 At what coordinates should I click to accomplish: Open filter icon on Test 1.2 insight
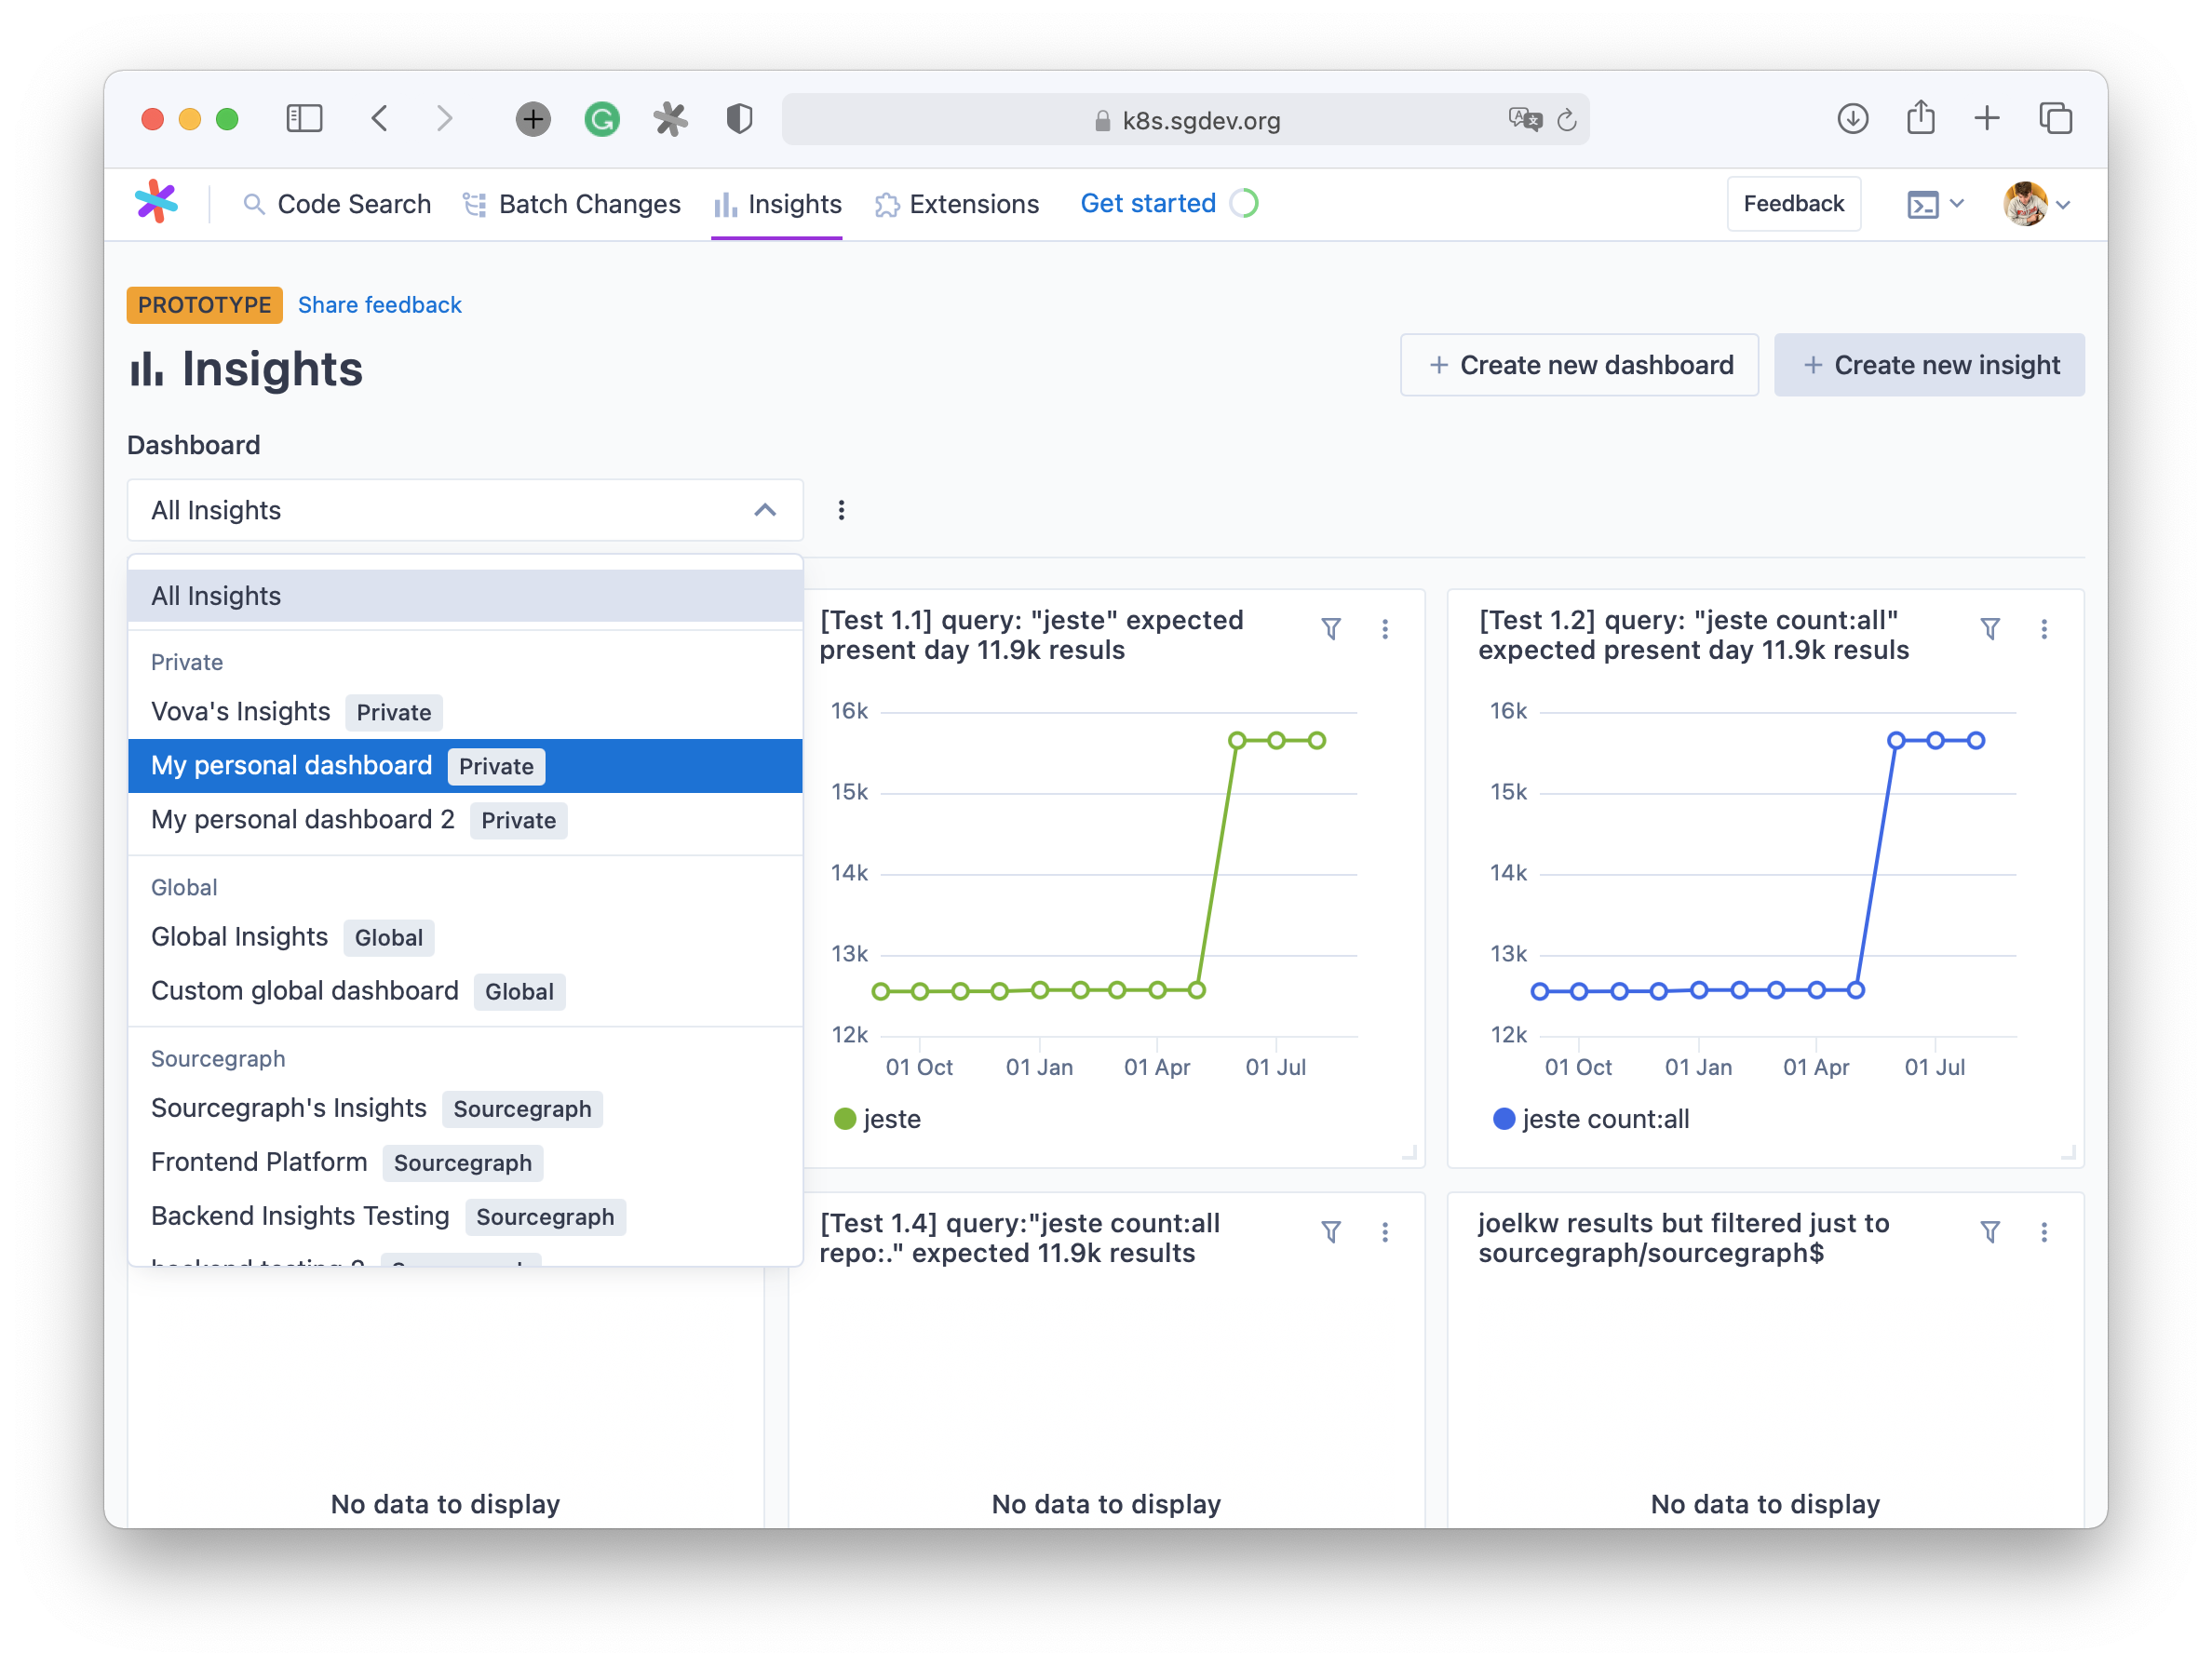(1990, 629)
